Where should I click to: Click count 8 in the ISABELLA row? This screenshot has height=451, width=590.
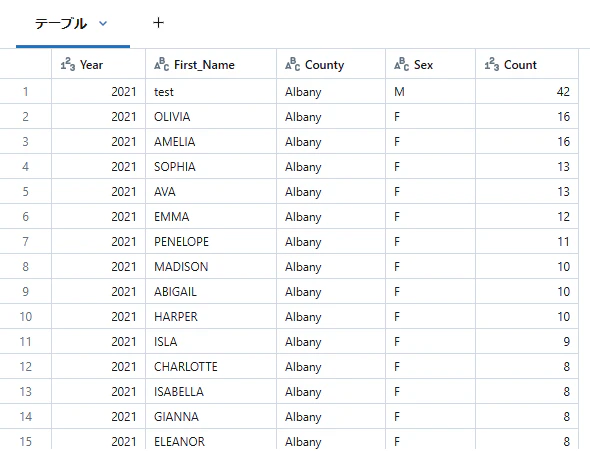[x=567, y=392]
